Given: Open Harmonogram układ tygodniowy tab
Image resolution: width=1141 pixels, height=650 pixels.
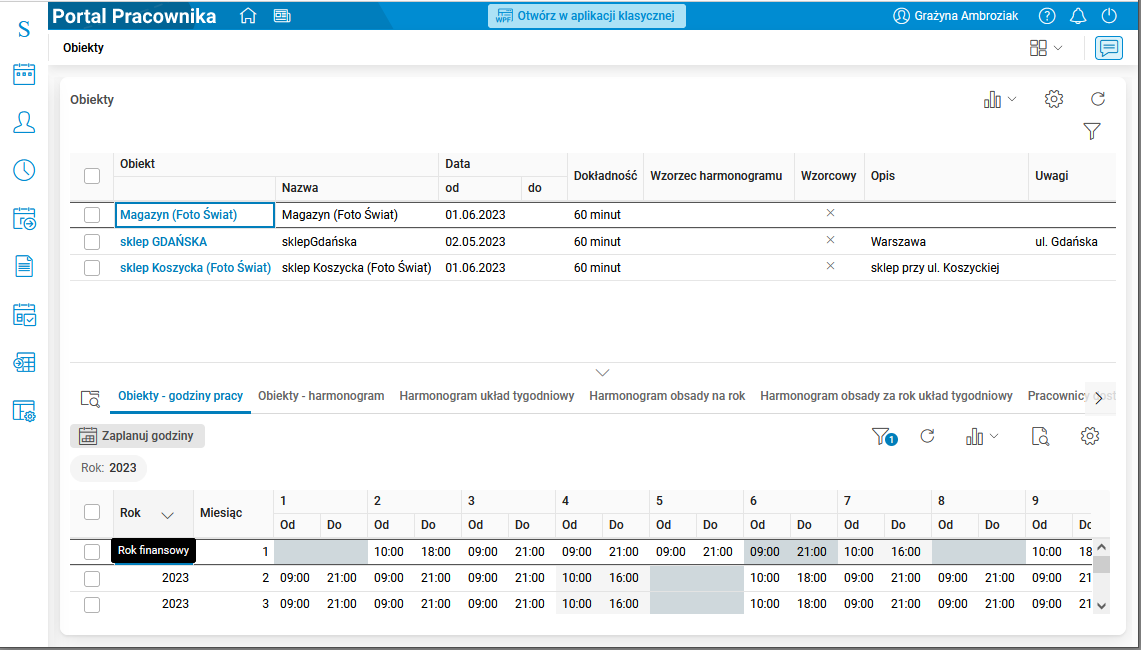Looking at the screenshot, I should click(x=487, y=396).
